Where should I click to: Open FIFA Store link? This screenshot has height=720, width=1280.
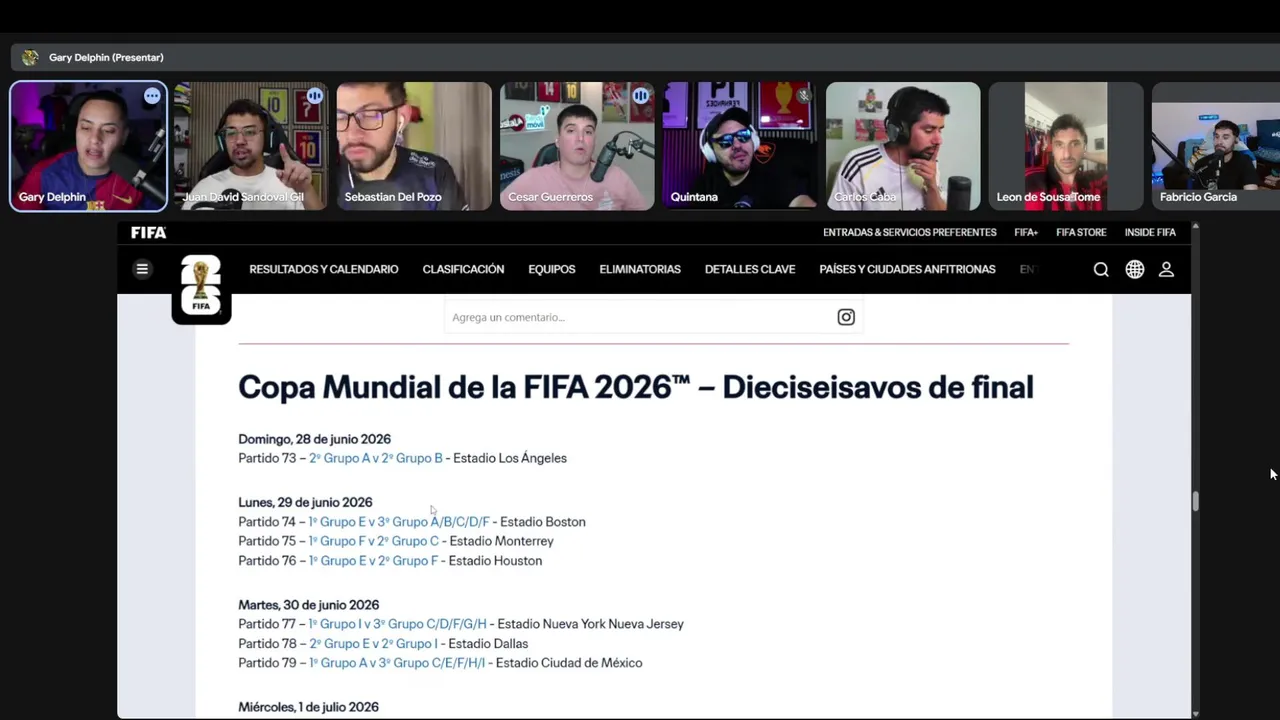(x=1081, y=232)
